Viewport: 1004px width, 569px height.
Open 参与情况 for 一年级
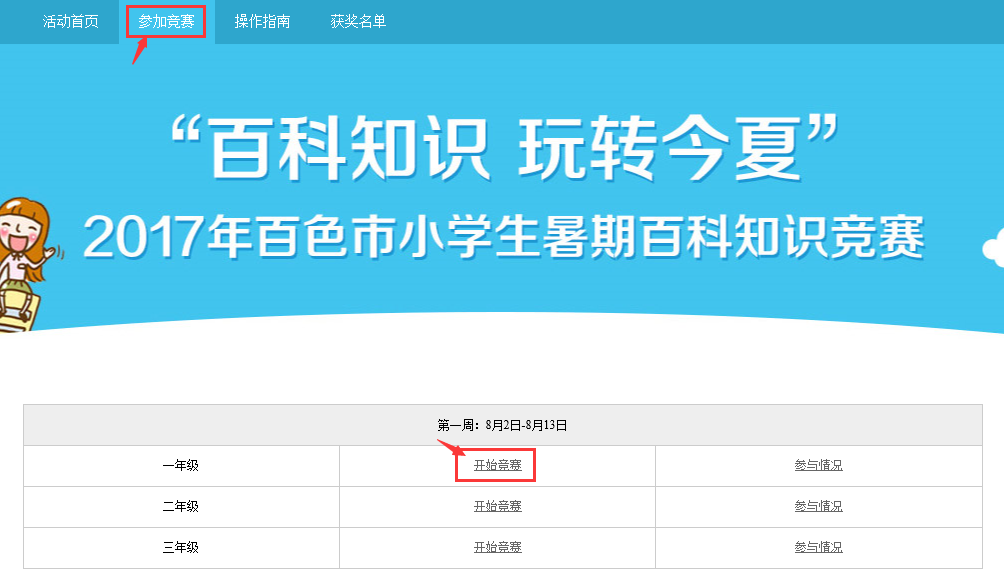[x=818, y=465]
